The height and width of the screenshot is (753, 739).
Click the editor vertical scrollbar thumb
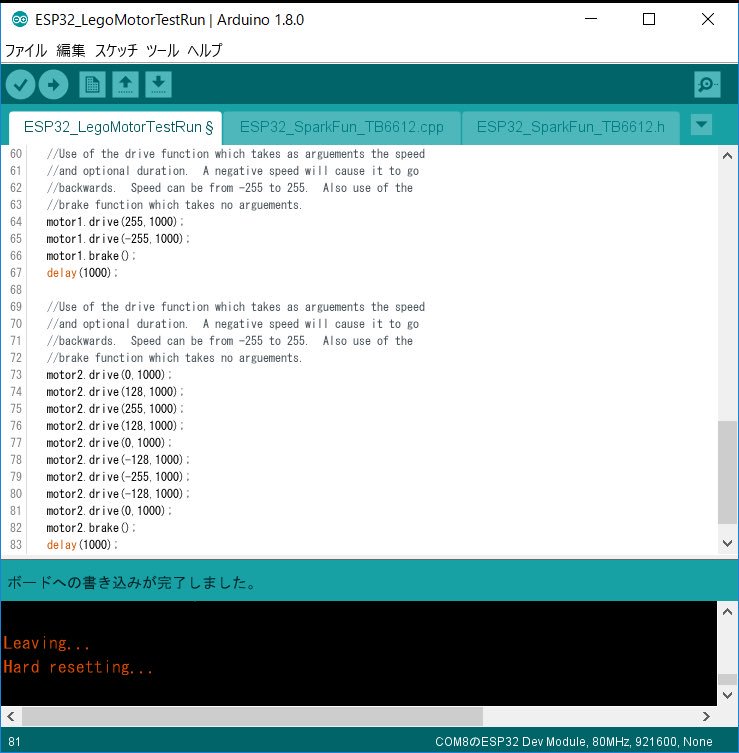coord(727,472)
